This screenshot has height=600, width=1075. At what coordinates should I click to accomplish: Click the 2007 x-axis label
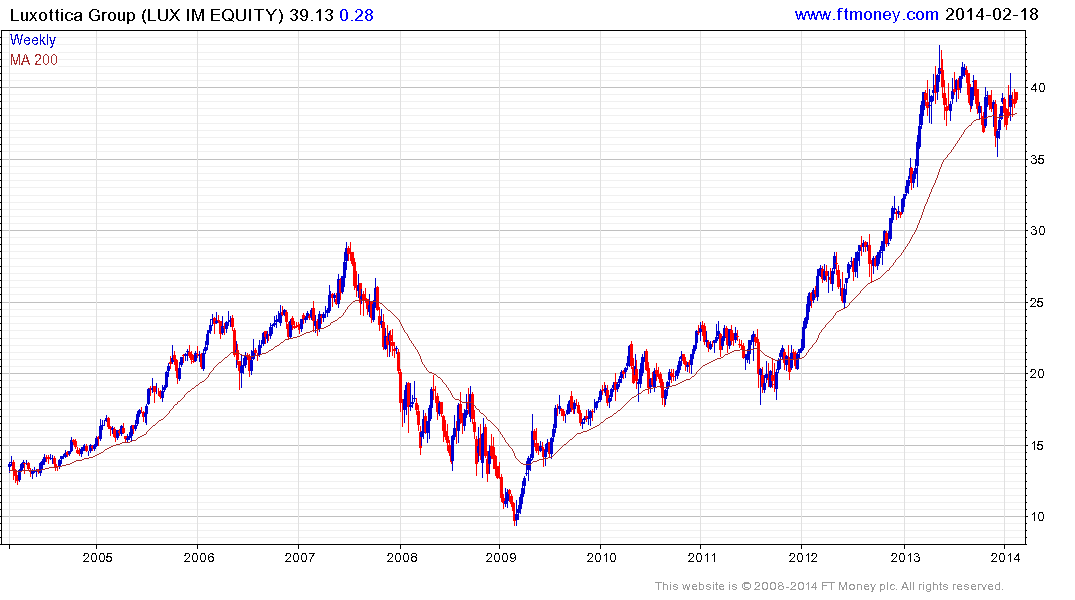click(x=300, y=557)
